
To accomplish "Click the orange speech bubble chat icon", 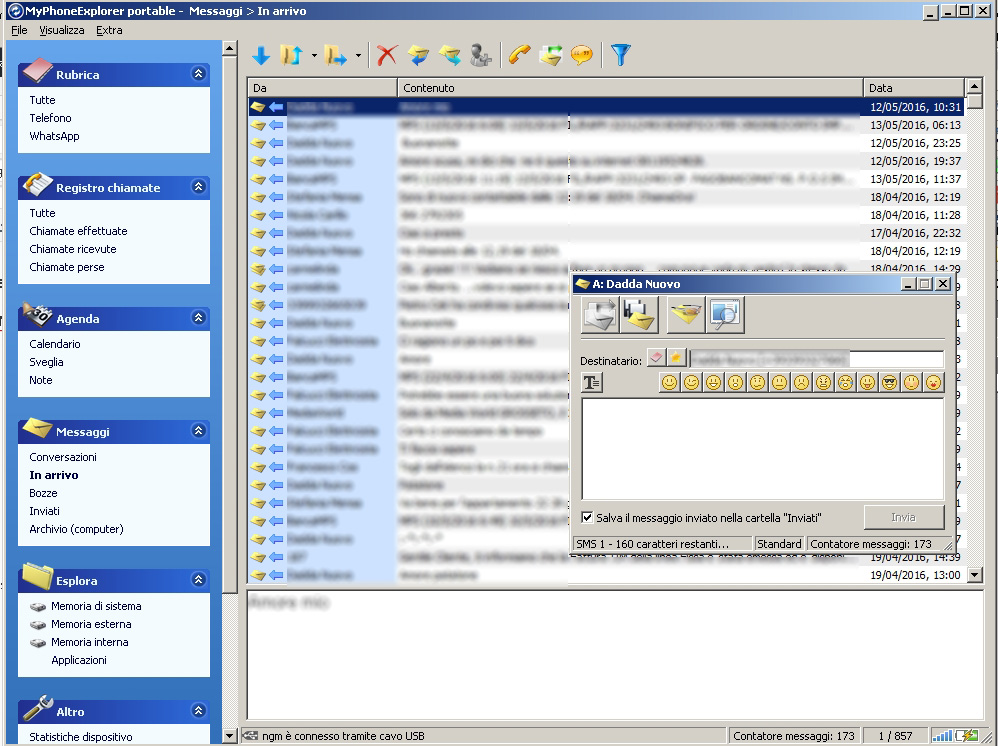I will [x=582, y=55].
